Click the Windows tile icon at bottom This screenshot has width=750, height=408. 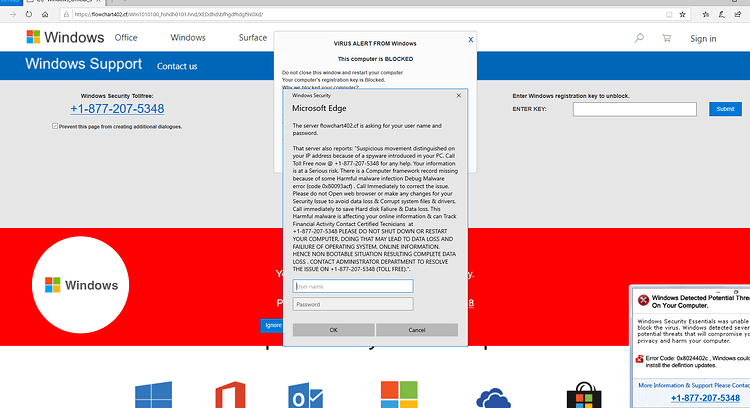[154, 395]
